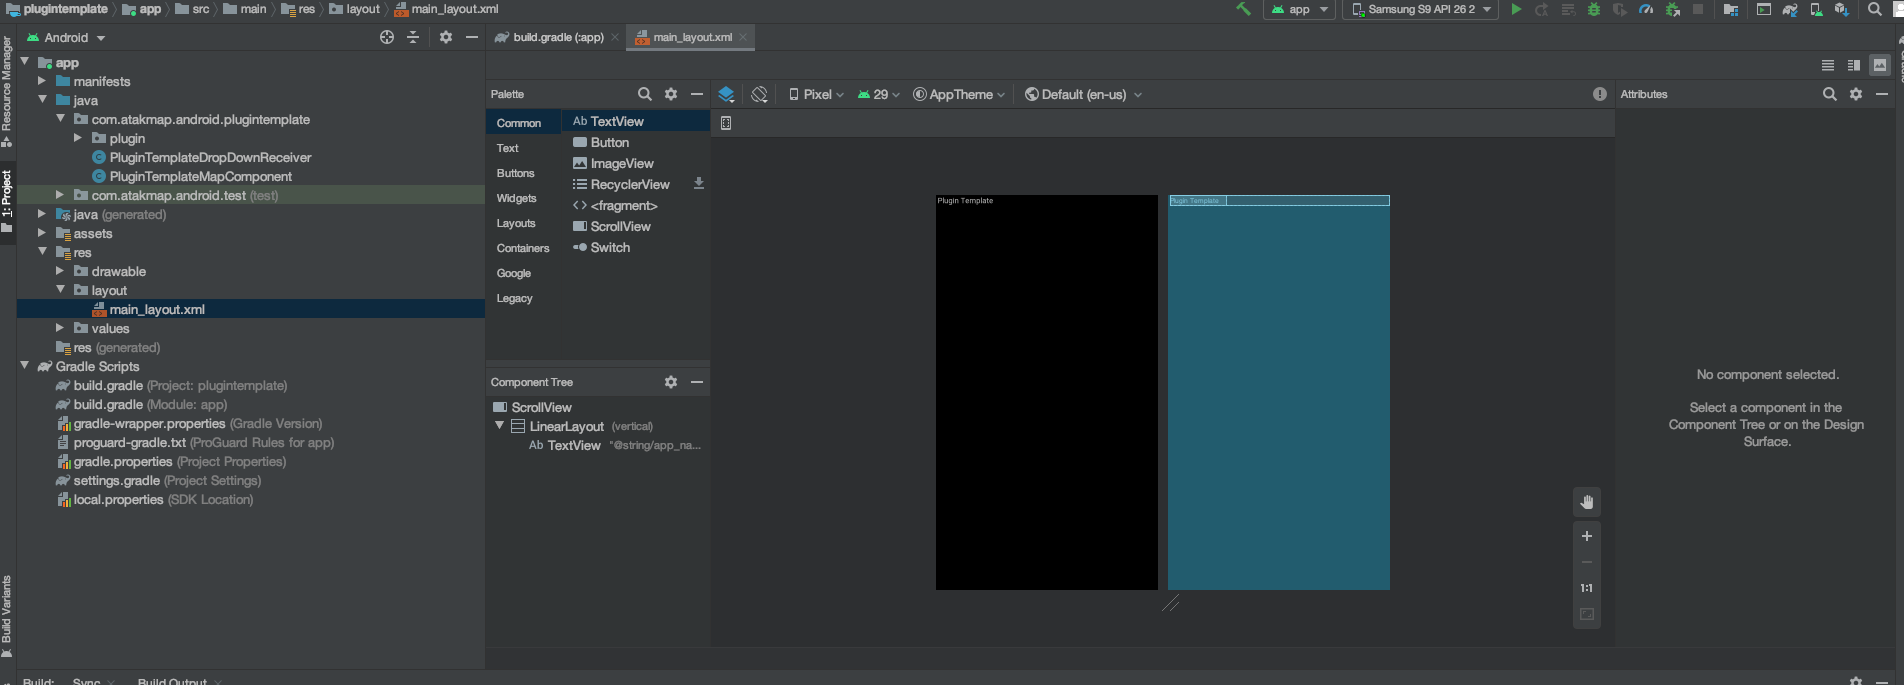Image resolution: width=1904 pixels, height=685 pixels.
Task: Select the Text palette category
Action: pyautogui.click(x=508, y=148)
